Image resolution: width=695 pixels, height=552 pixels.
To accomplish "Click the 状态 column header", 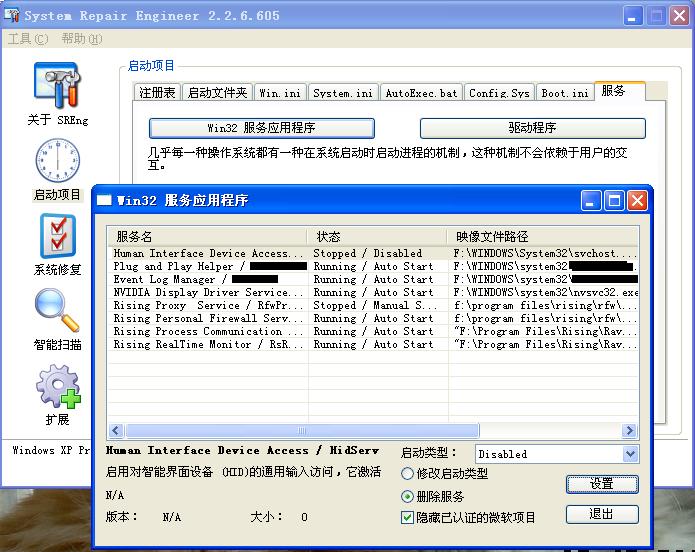I will [x=377, y=236].
